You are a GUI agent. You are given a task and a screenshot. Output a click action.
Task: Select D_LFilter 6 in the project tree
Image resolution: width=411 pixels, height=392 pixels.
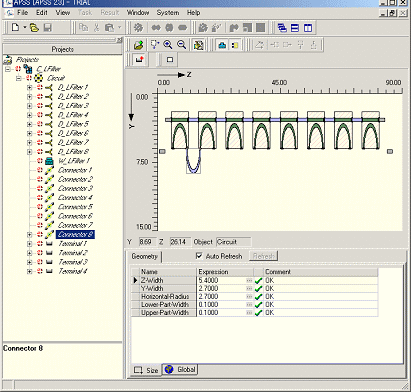tap(73, 133)
